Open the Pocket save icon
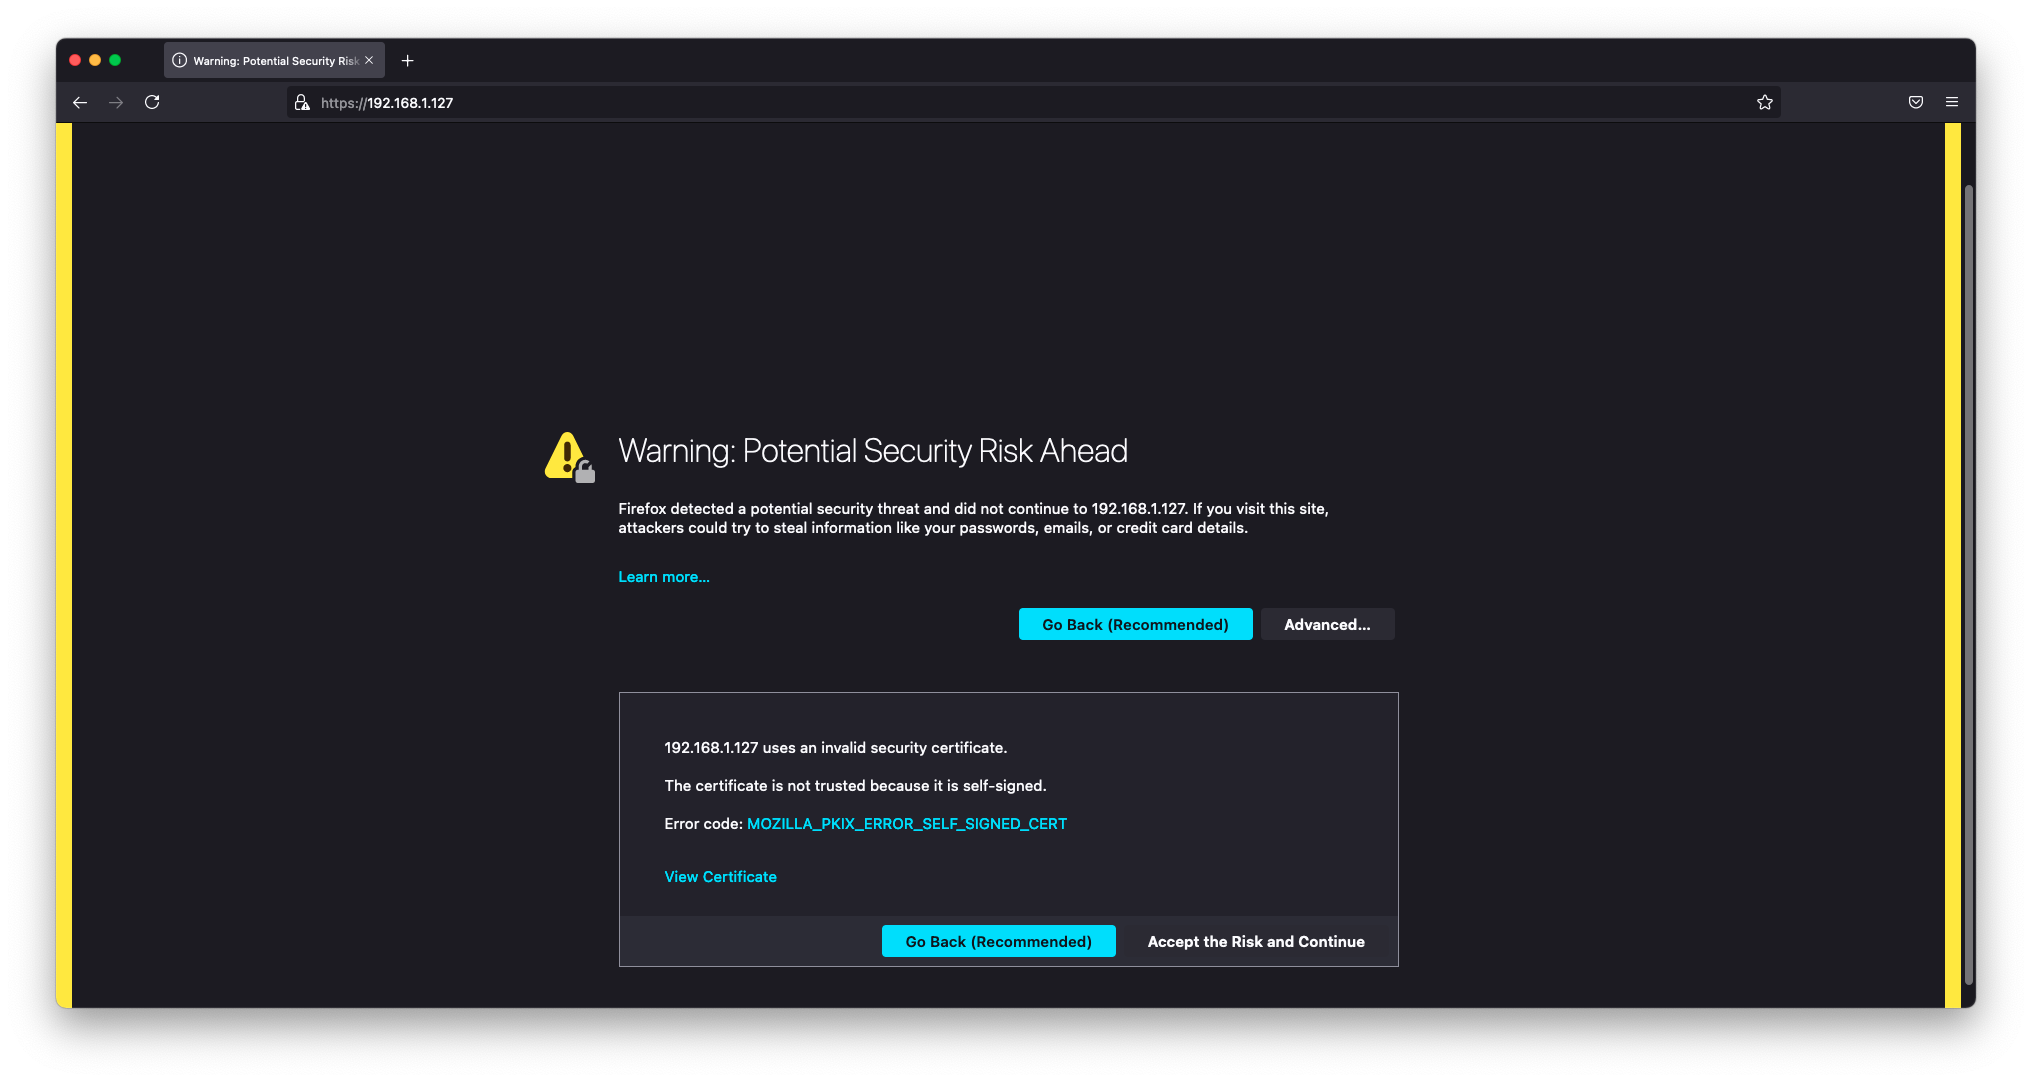 coord(1915,102)
